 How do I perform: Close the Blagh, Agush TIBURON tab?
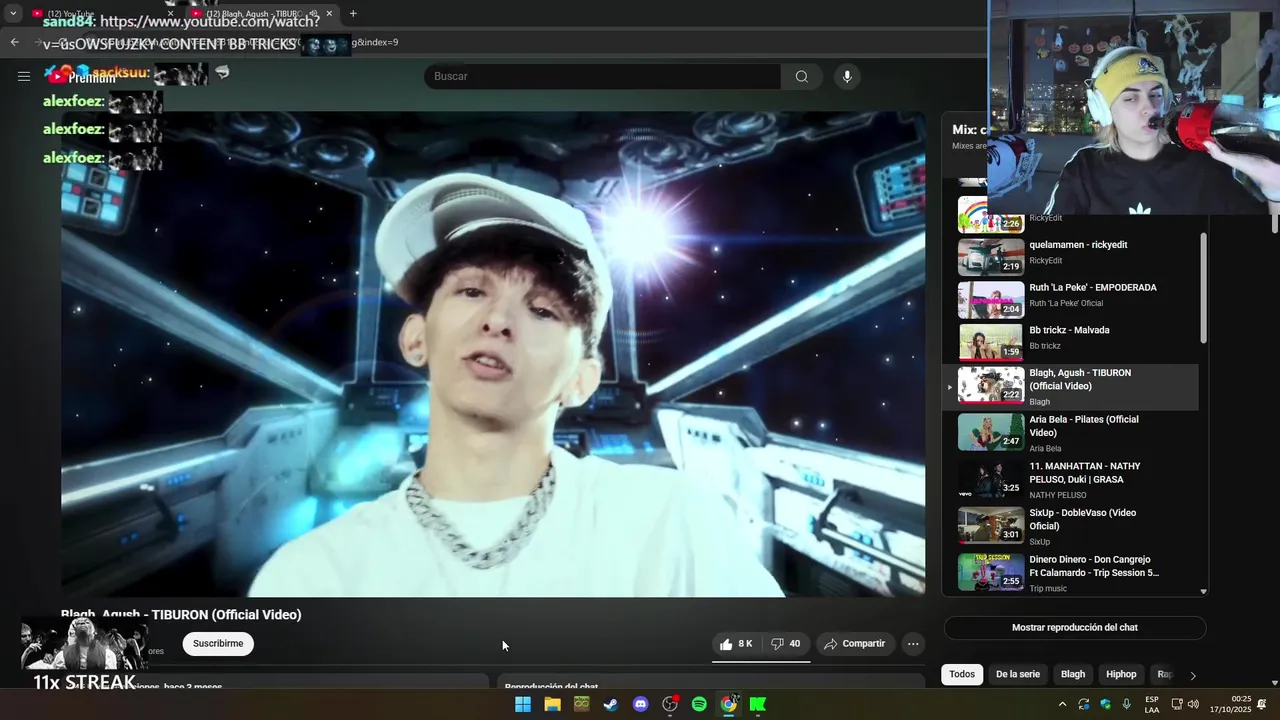[x=329, y=14]
